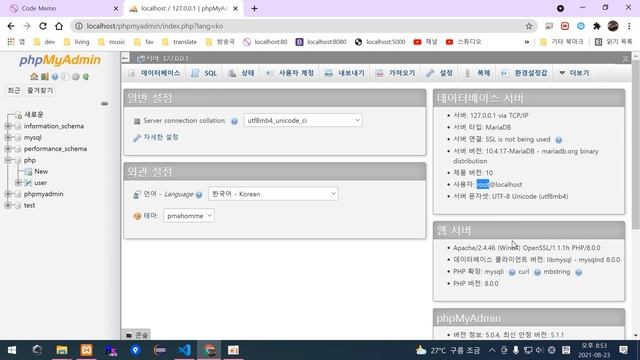640x360 pixels.
Task: Click the browser home button
Action: point(59,26)
